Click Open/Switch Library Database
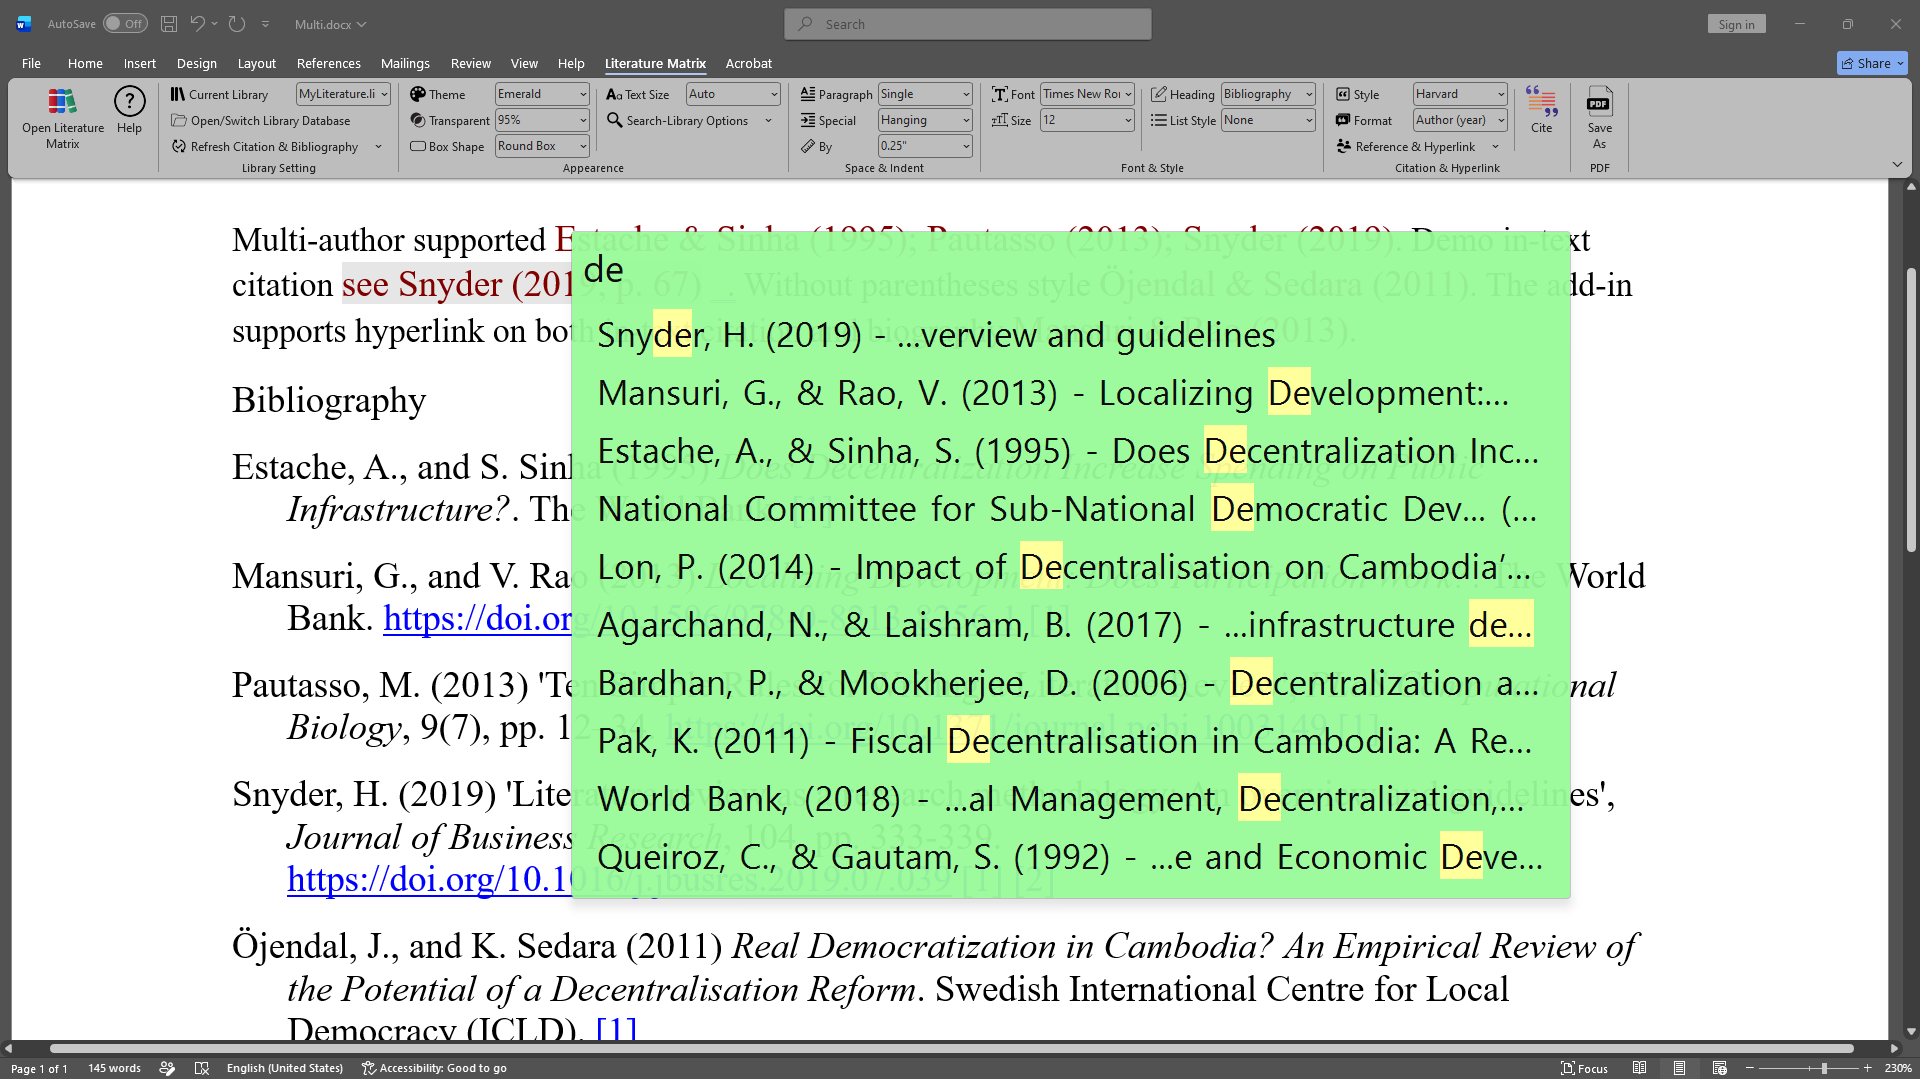The image size is (1920, 1080). coord(260,120)
